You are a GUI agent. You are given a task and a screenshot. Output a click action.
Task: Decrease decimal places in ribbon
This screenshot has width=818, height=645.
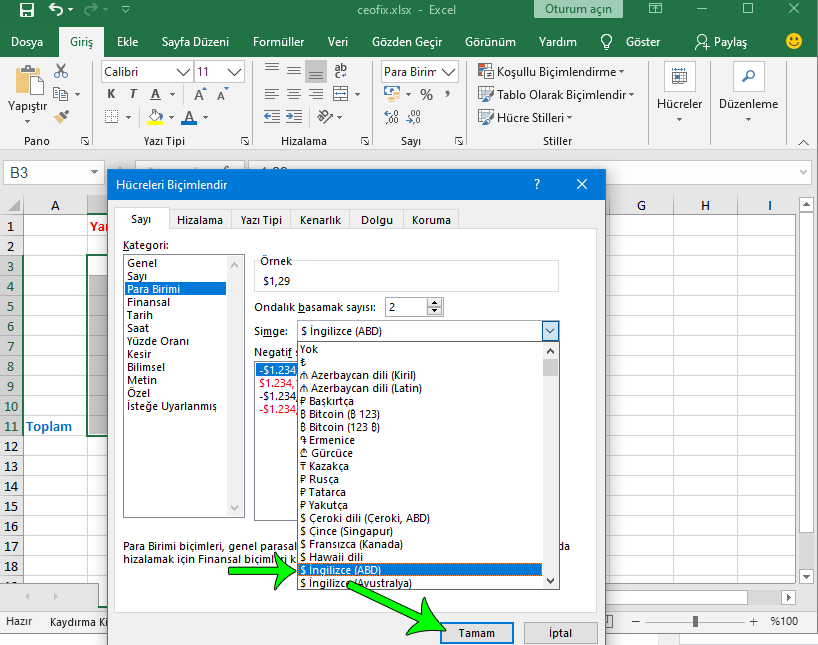(x=414, y=117)
